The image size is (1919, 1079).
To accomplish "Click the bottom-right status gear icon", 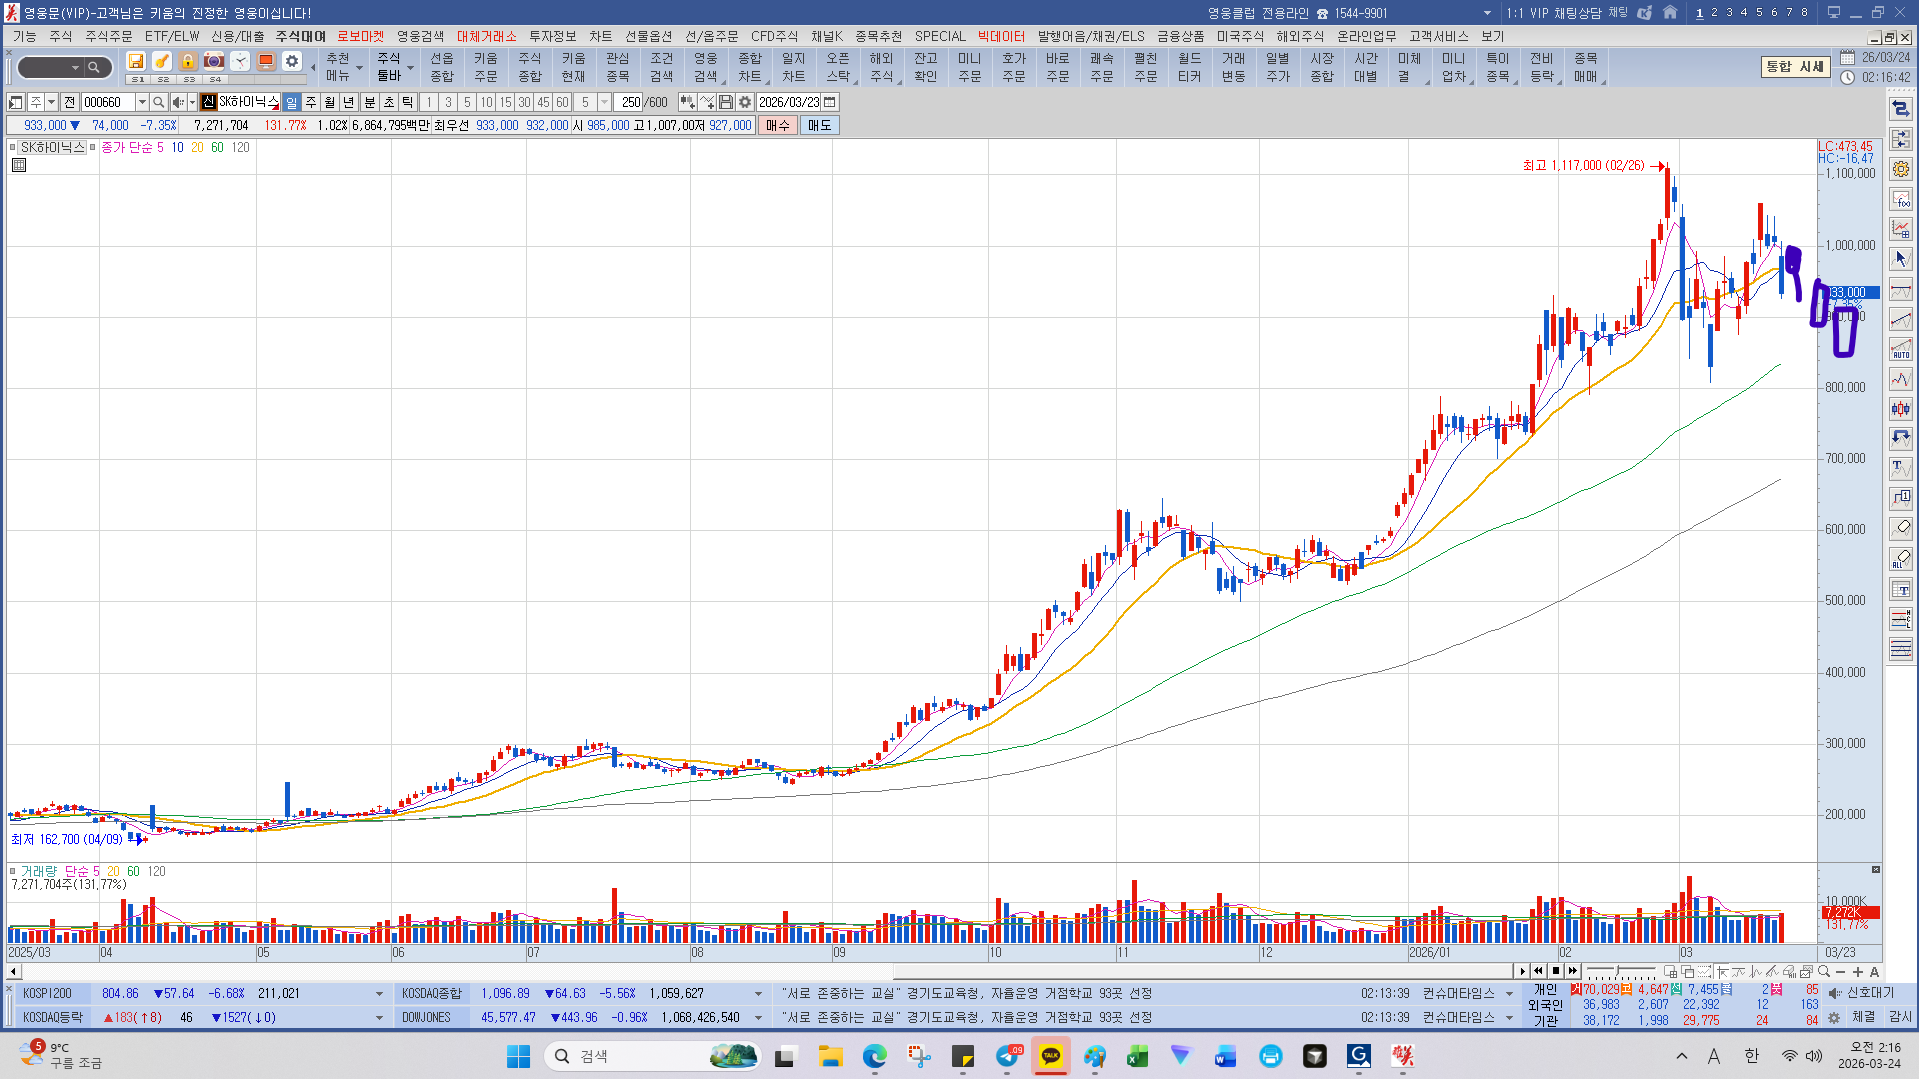I will pos(1834,1018).
